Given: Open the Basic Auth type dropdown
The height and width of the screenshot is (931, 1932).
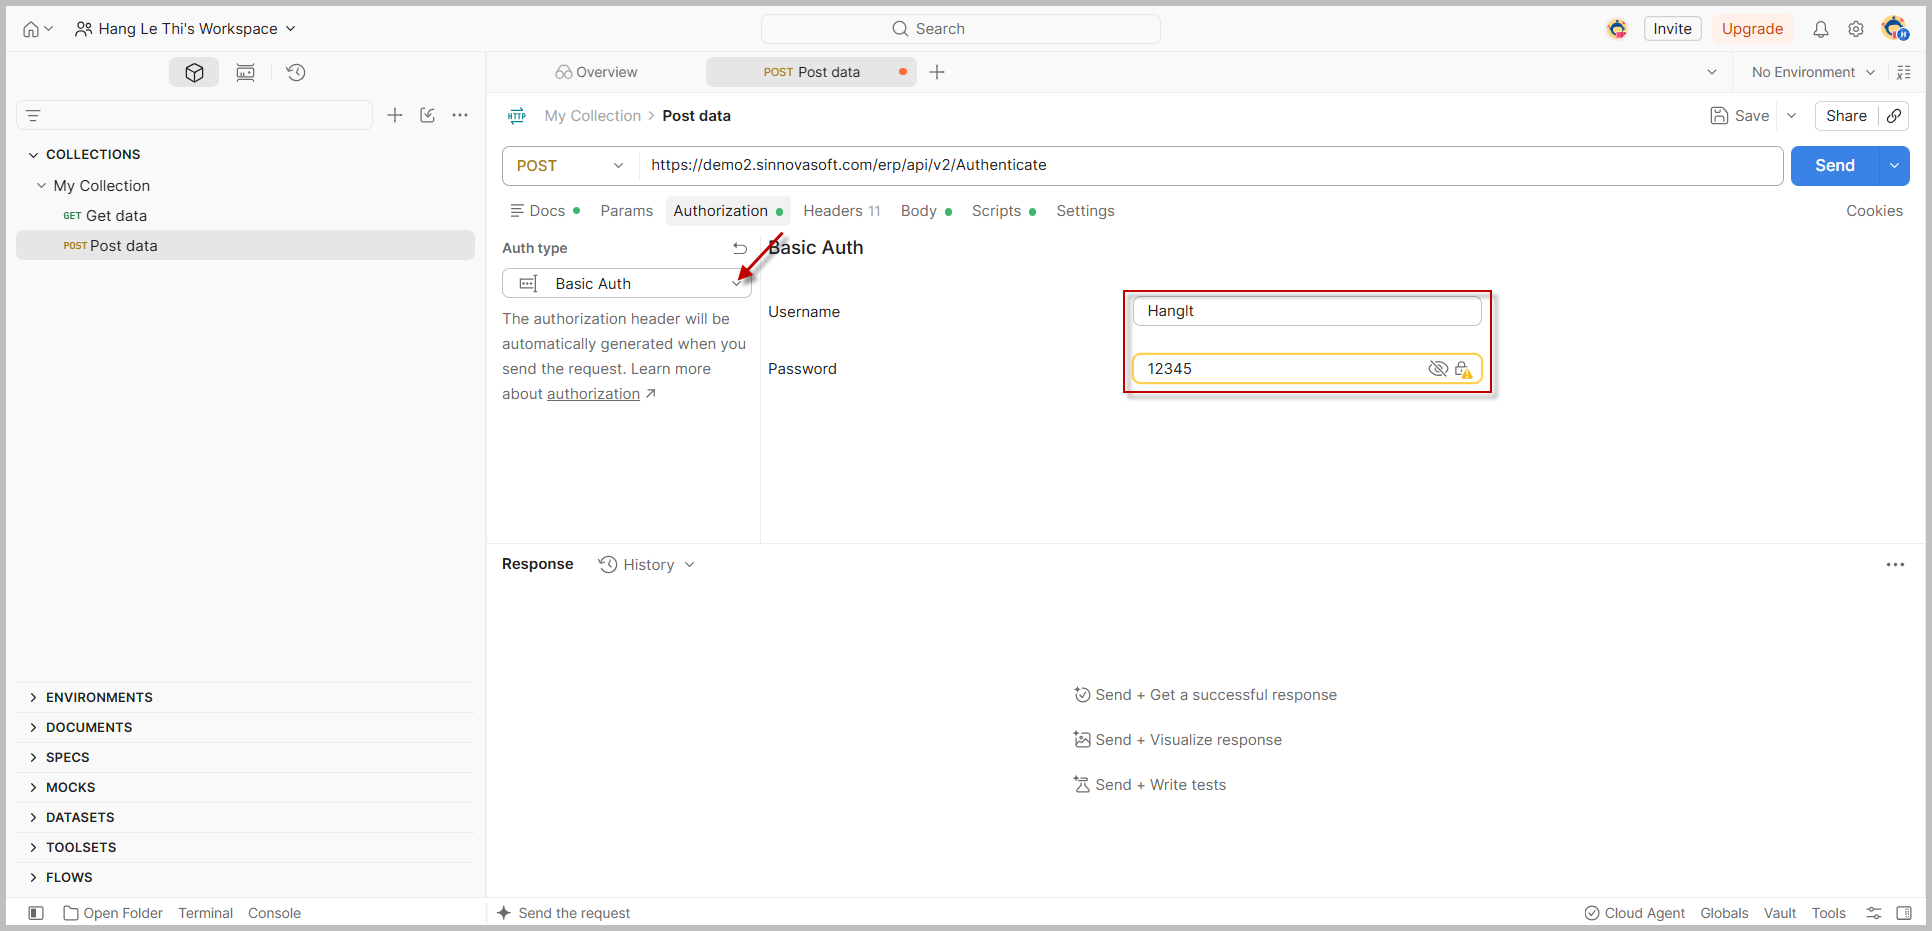Looking at the screenshot, I should tap(626, 284).
